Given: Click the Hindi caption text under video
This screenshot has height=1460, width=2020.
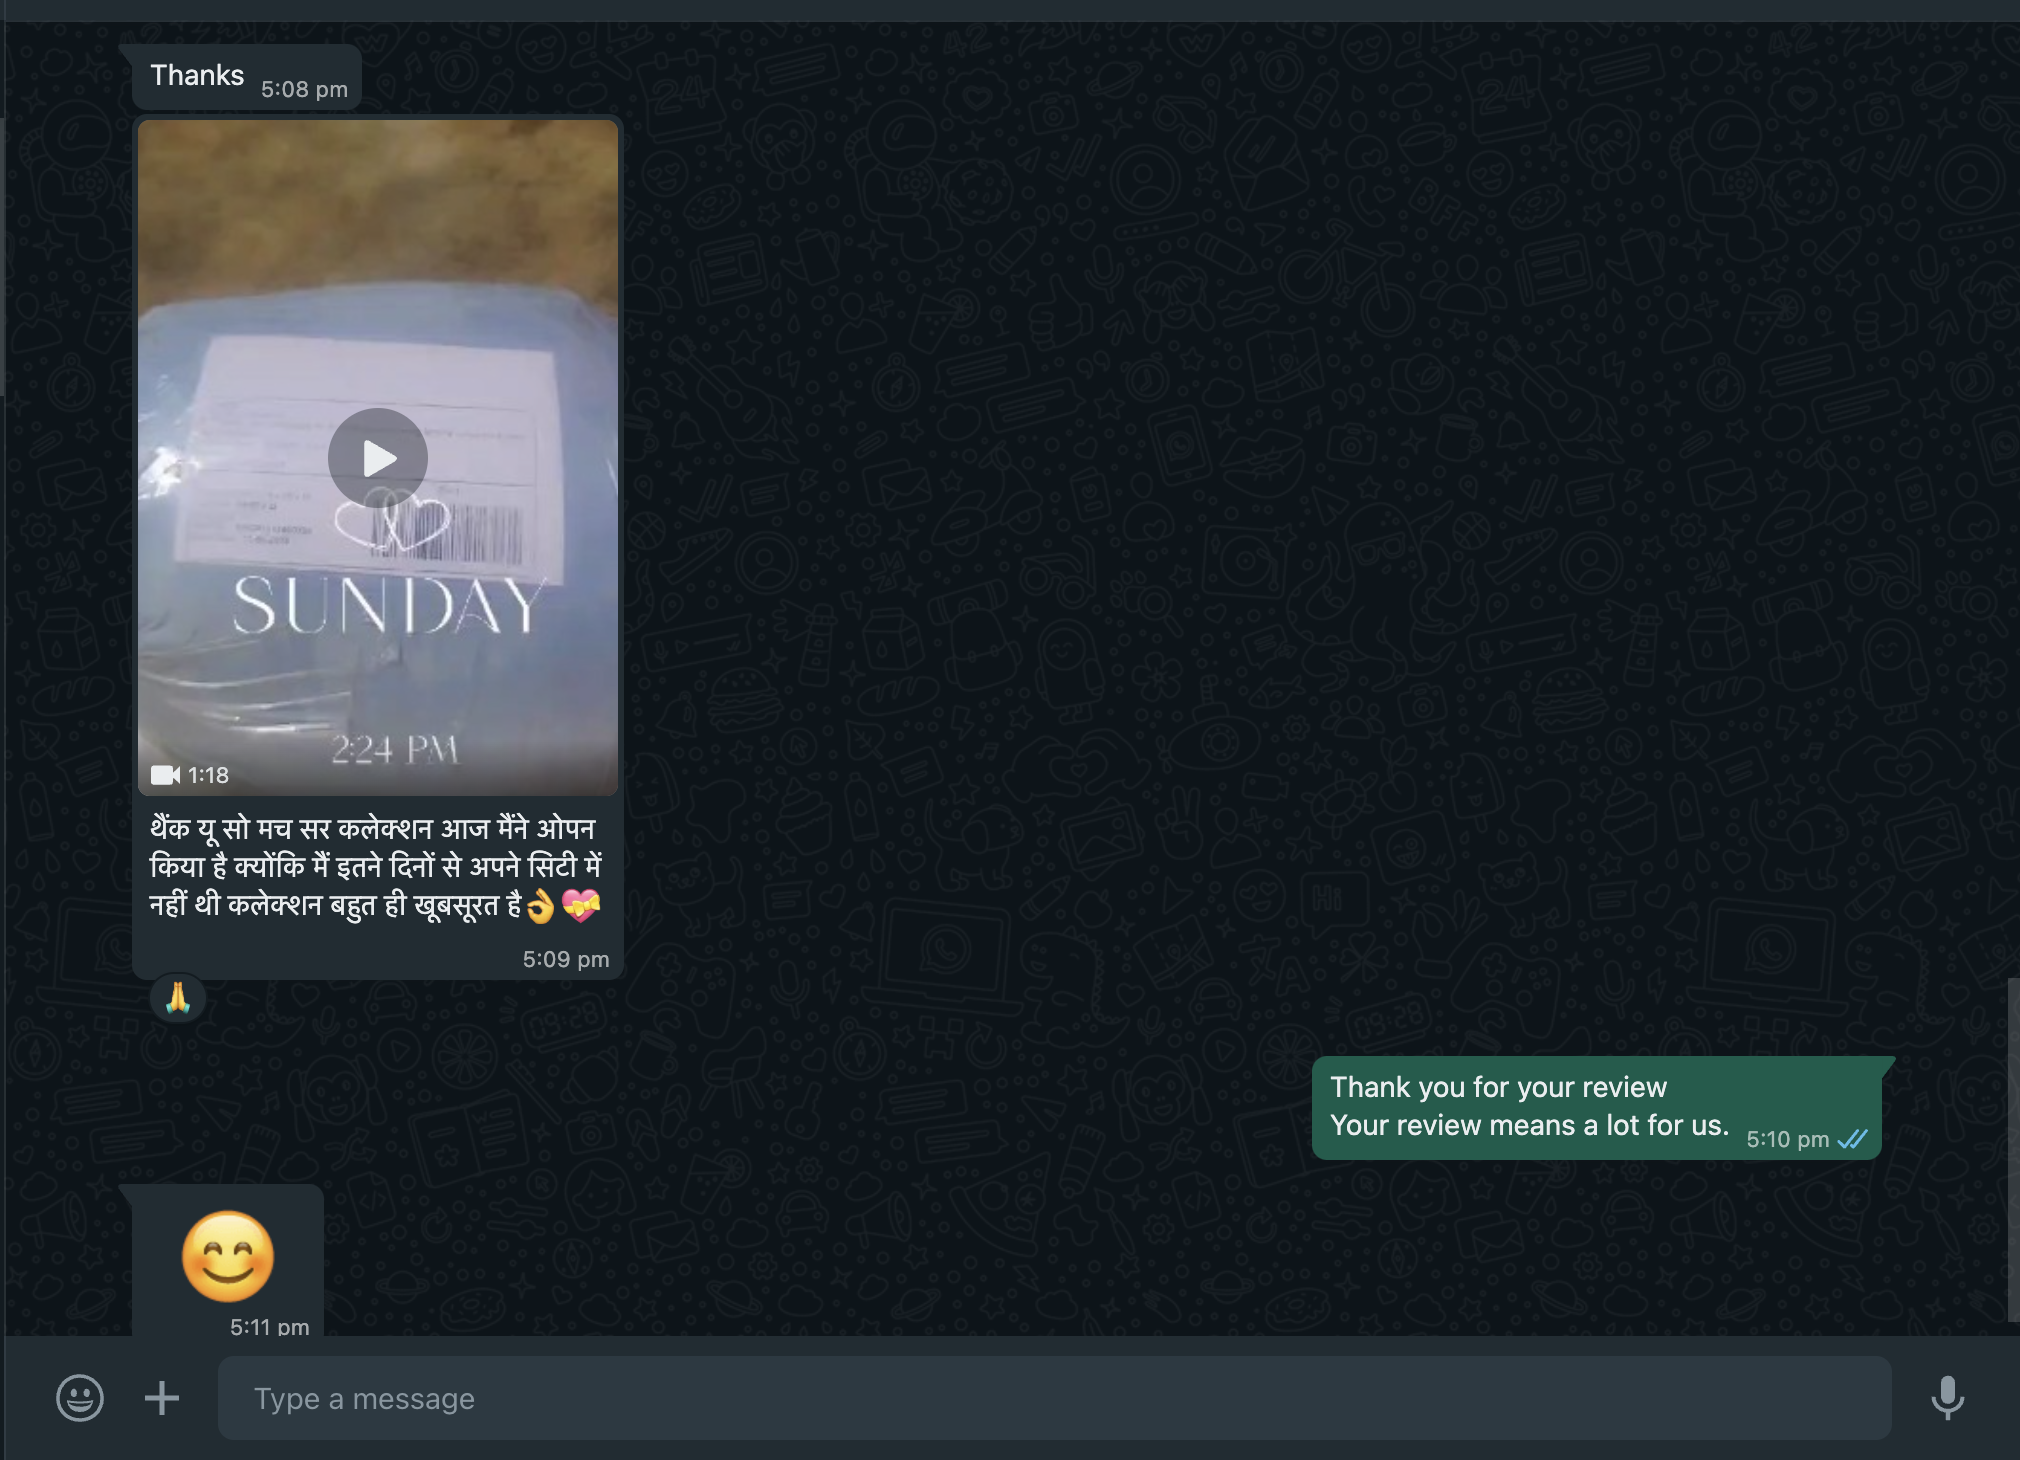Looking at the screenshot, I should click(x=375, y=866).
